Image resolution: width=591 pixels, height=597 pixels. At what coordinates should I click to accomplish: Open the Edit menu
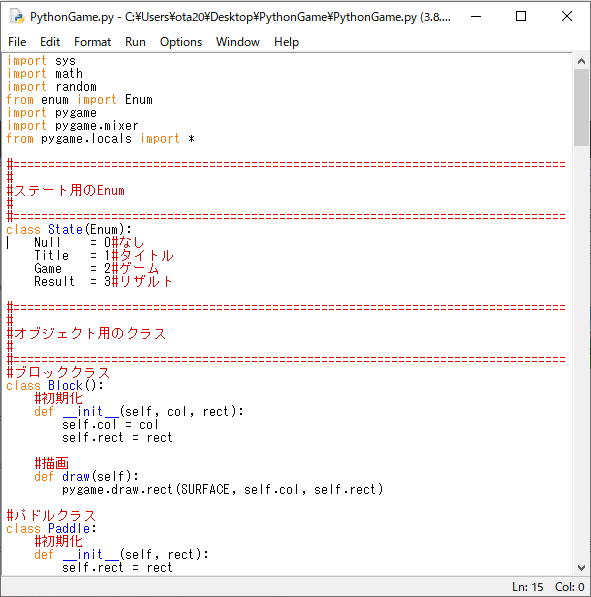[x=50, y=42]
